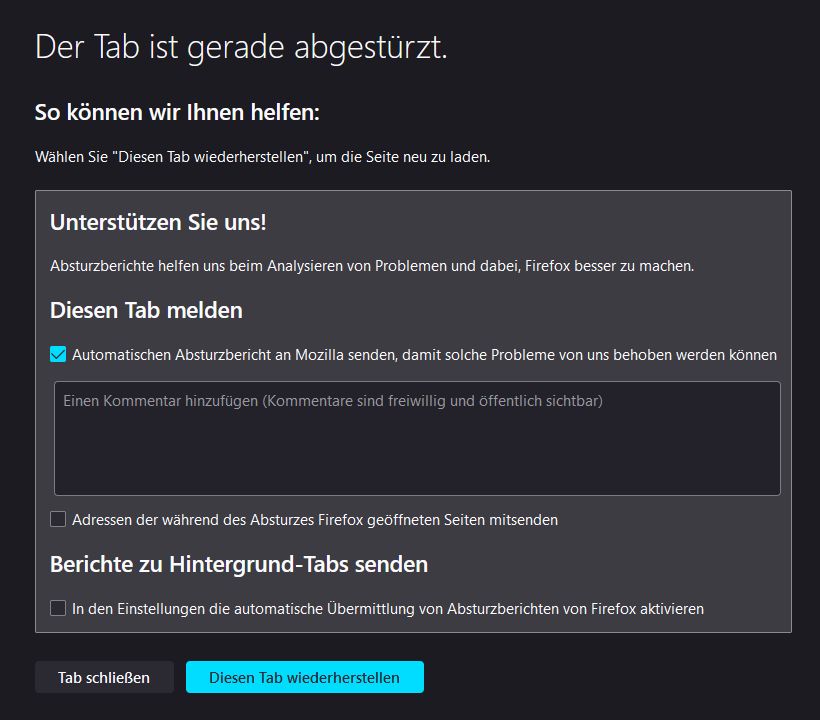This screenshot has height=720, width=820.
Task: Focus the comment text area
Action: point(416,450)
